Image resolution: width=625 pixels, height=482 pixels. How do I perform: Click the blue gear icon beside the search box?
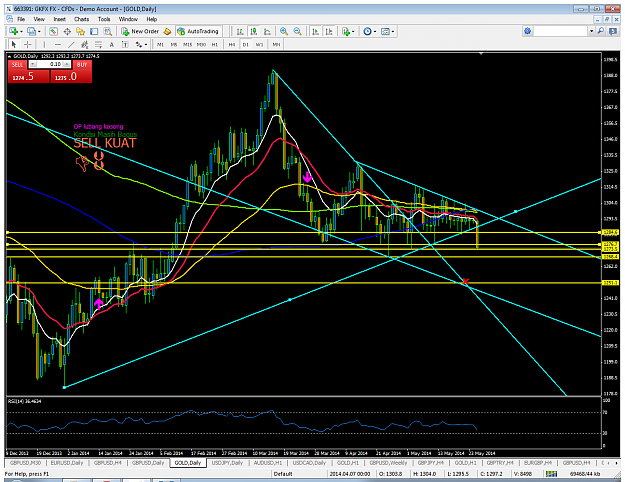(x=527, y=31)
